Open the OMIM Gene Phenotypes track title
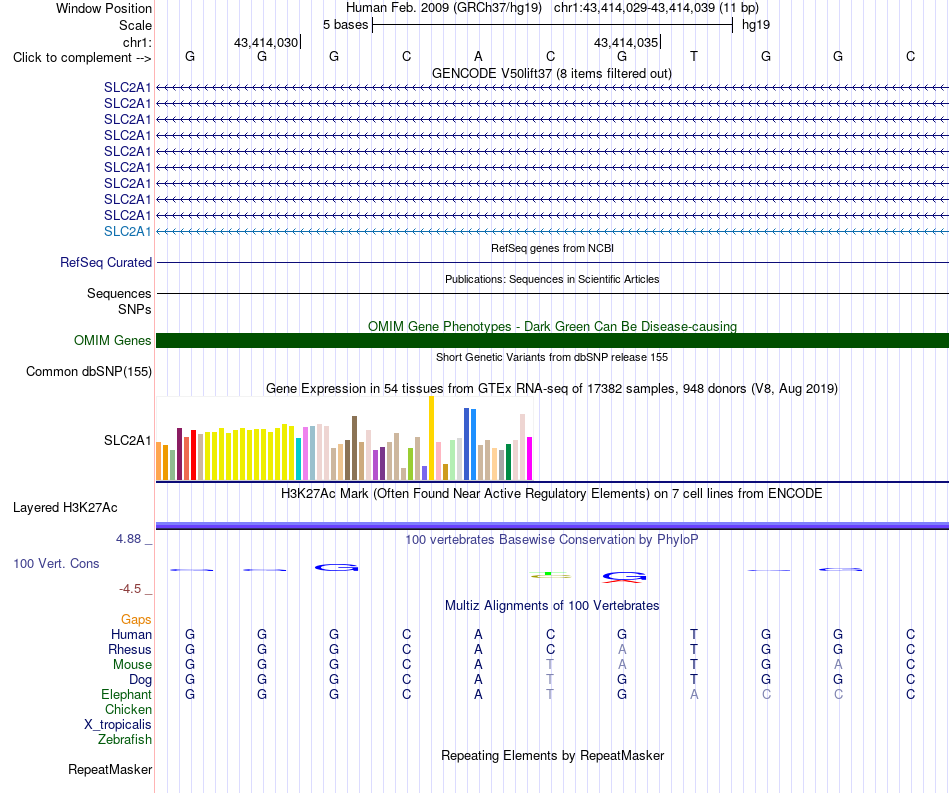950x793 pixels. [552, 327]
